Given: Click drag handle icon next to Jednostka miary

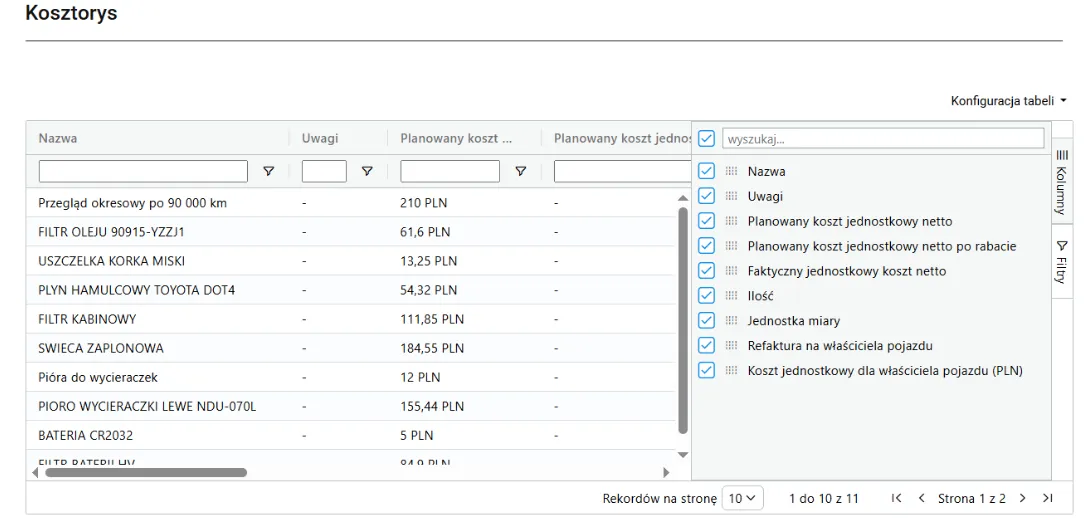Looking at the screenshot, I should [x=731, y=321].
